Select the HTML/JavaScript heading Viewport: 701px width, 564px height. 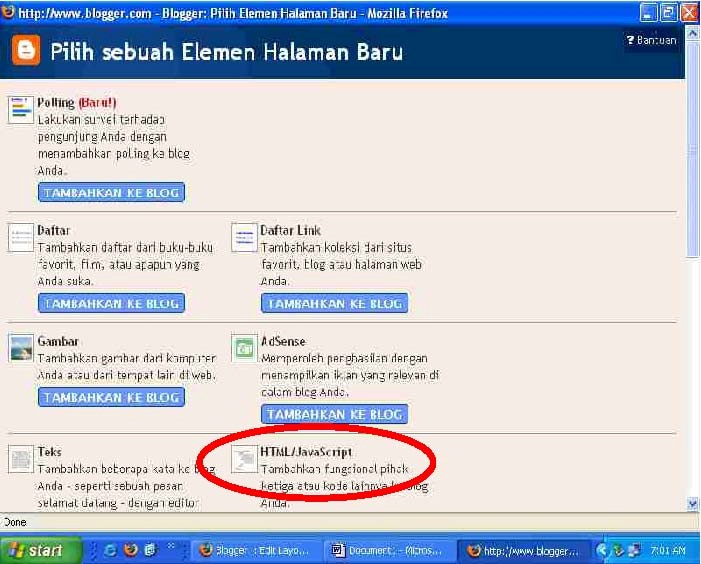306,452
